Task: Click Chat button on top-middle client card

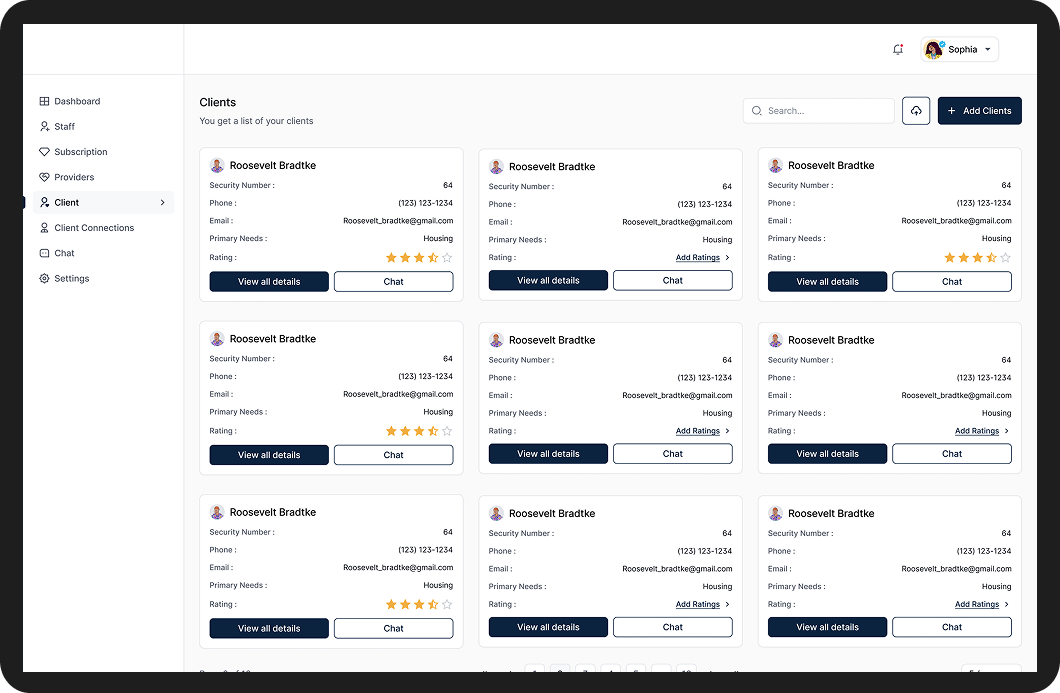Action: [673, 281]
